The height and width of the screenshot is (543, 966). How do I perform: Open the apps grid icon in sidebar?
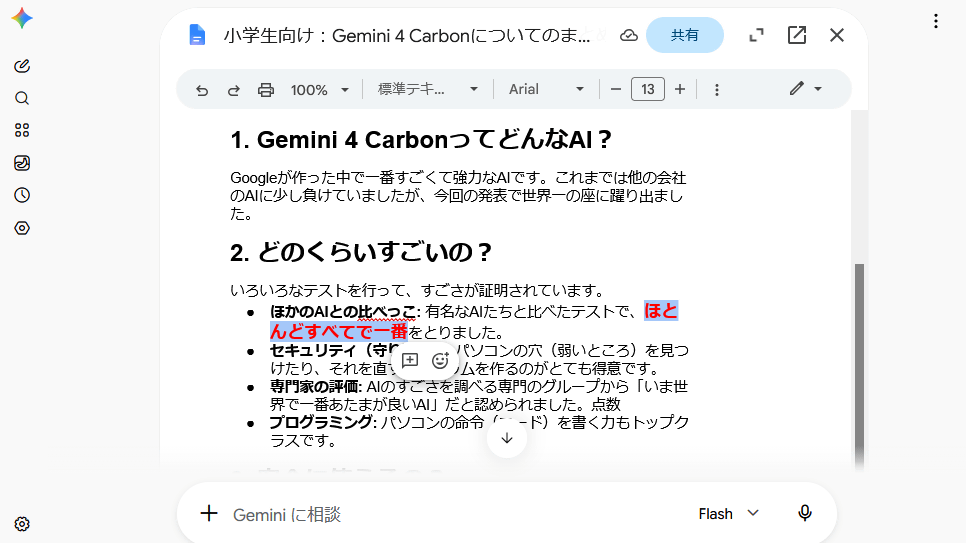[x=22, y=130]
